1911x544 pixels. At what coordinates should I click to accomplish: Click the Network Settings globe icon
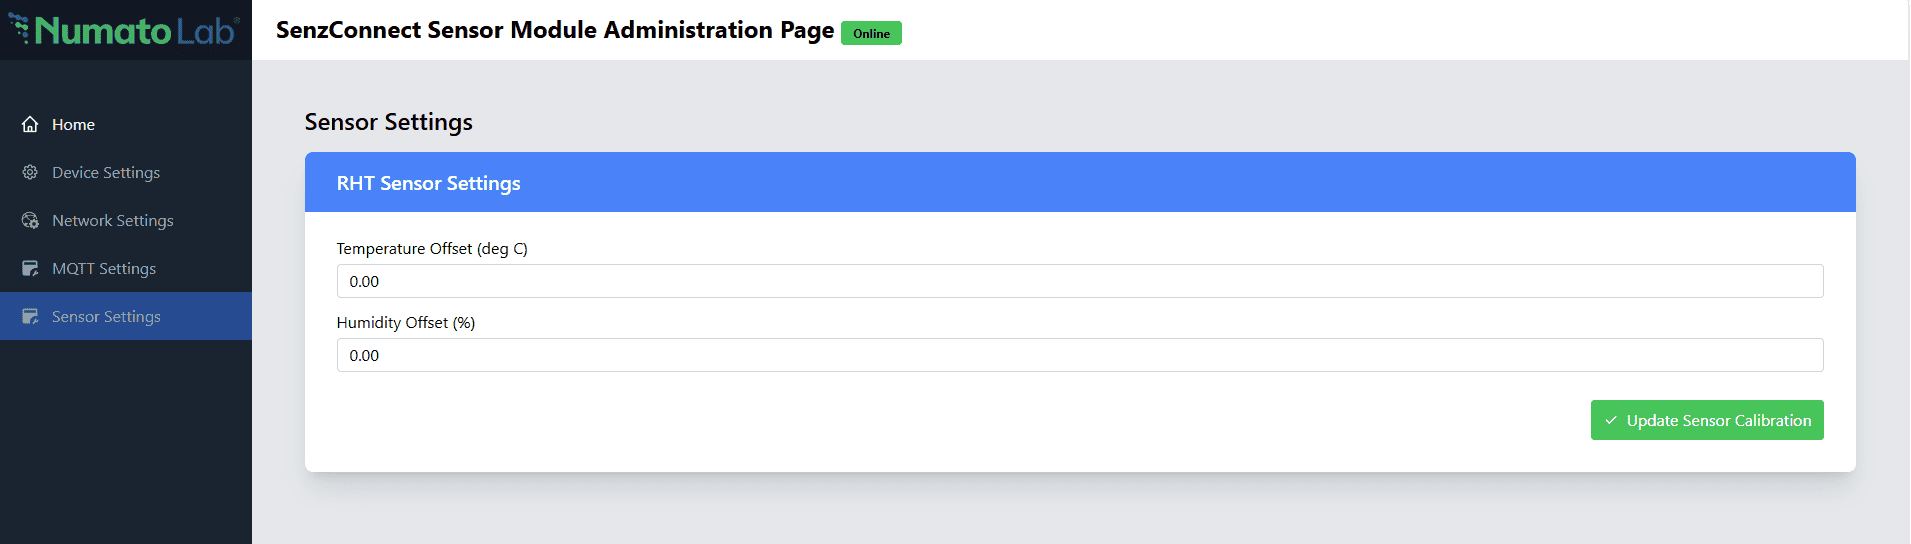pos(30,221)
